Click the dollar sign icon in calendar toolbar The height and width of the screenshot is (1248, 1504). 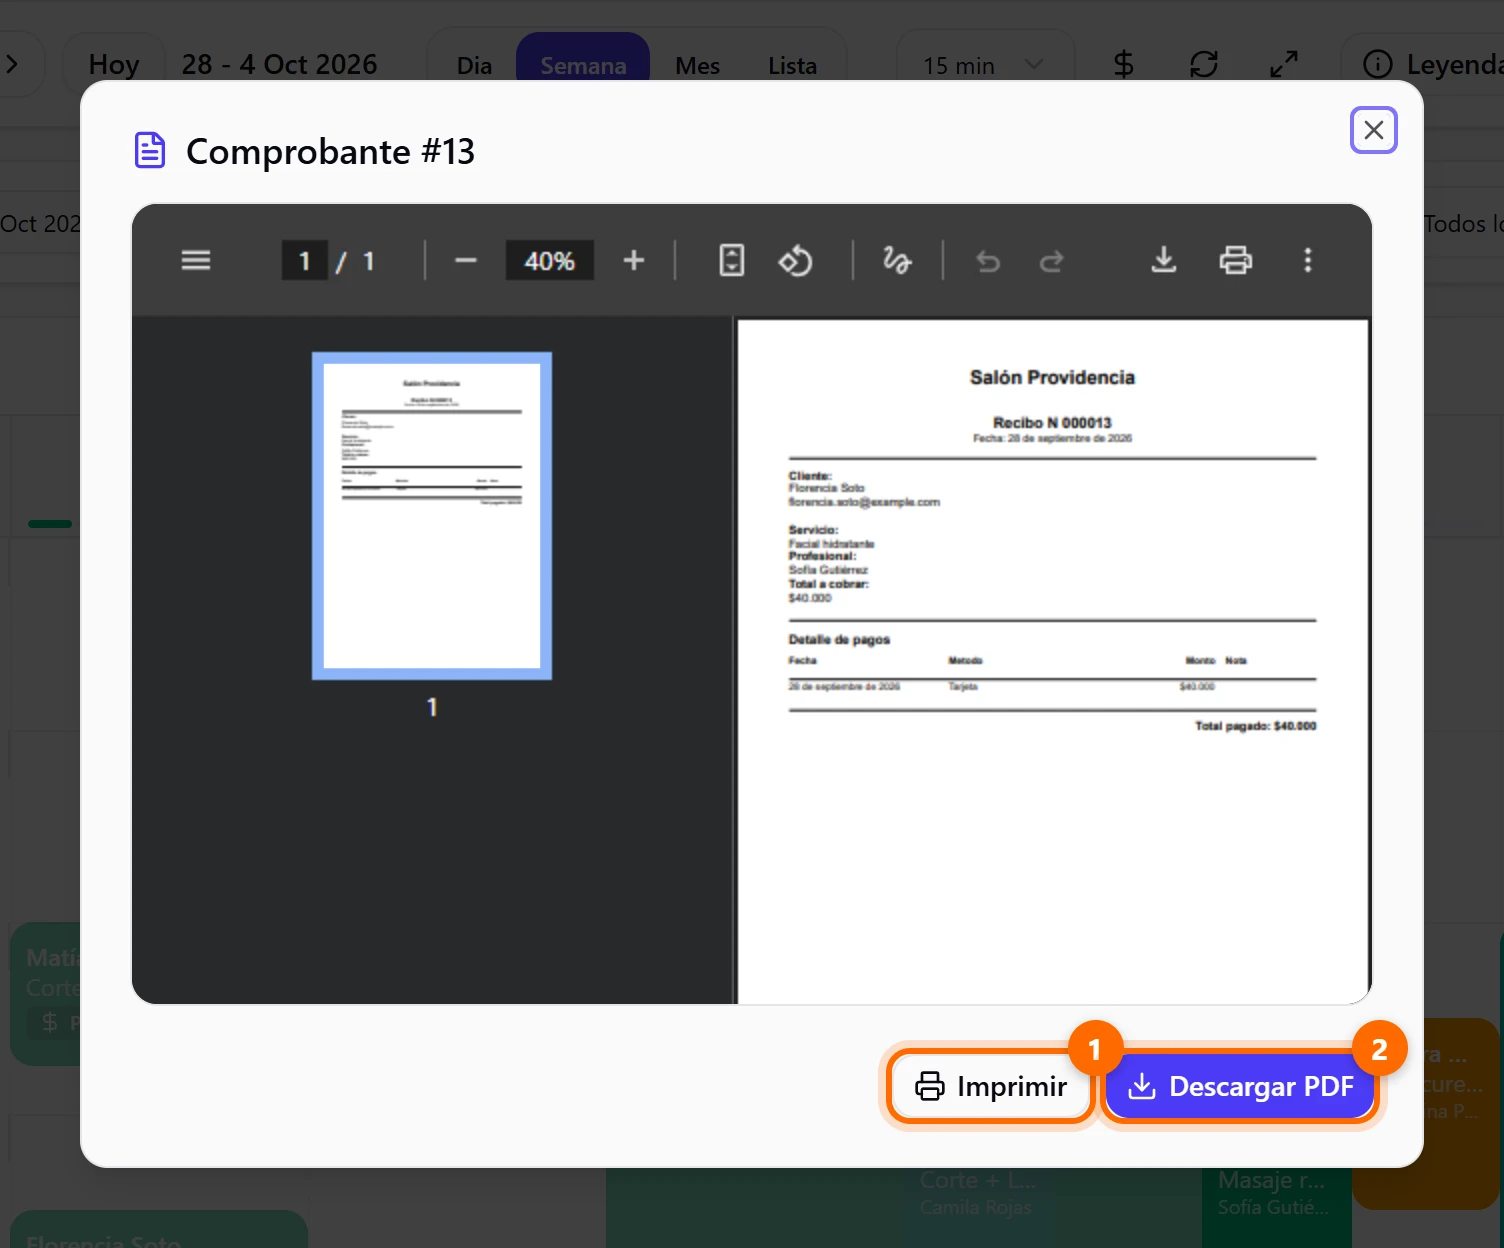(1124, 65)
